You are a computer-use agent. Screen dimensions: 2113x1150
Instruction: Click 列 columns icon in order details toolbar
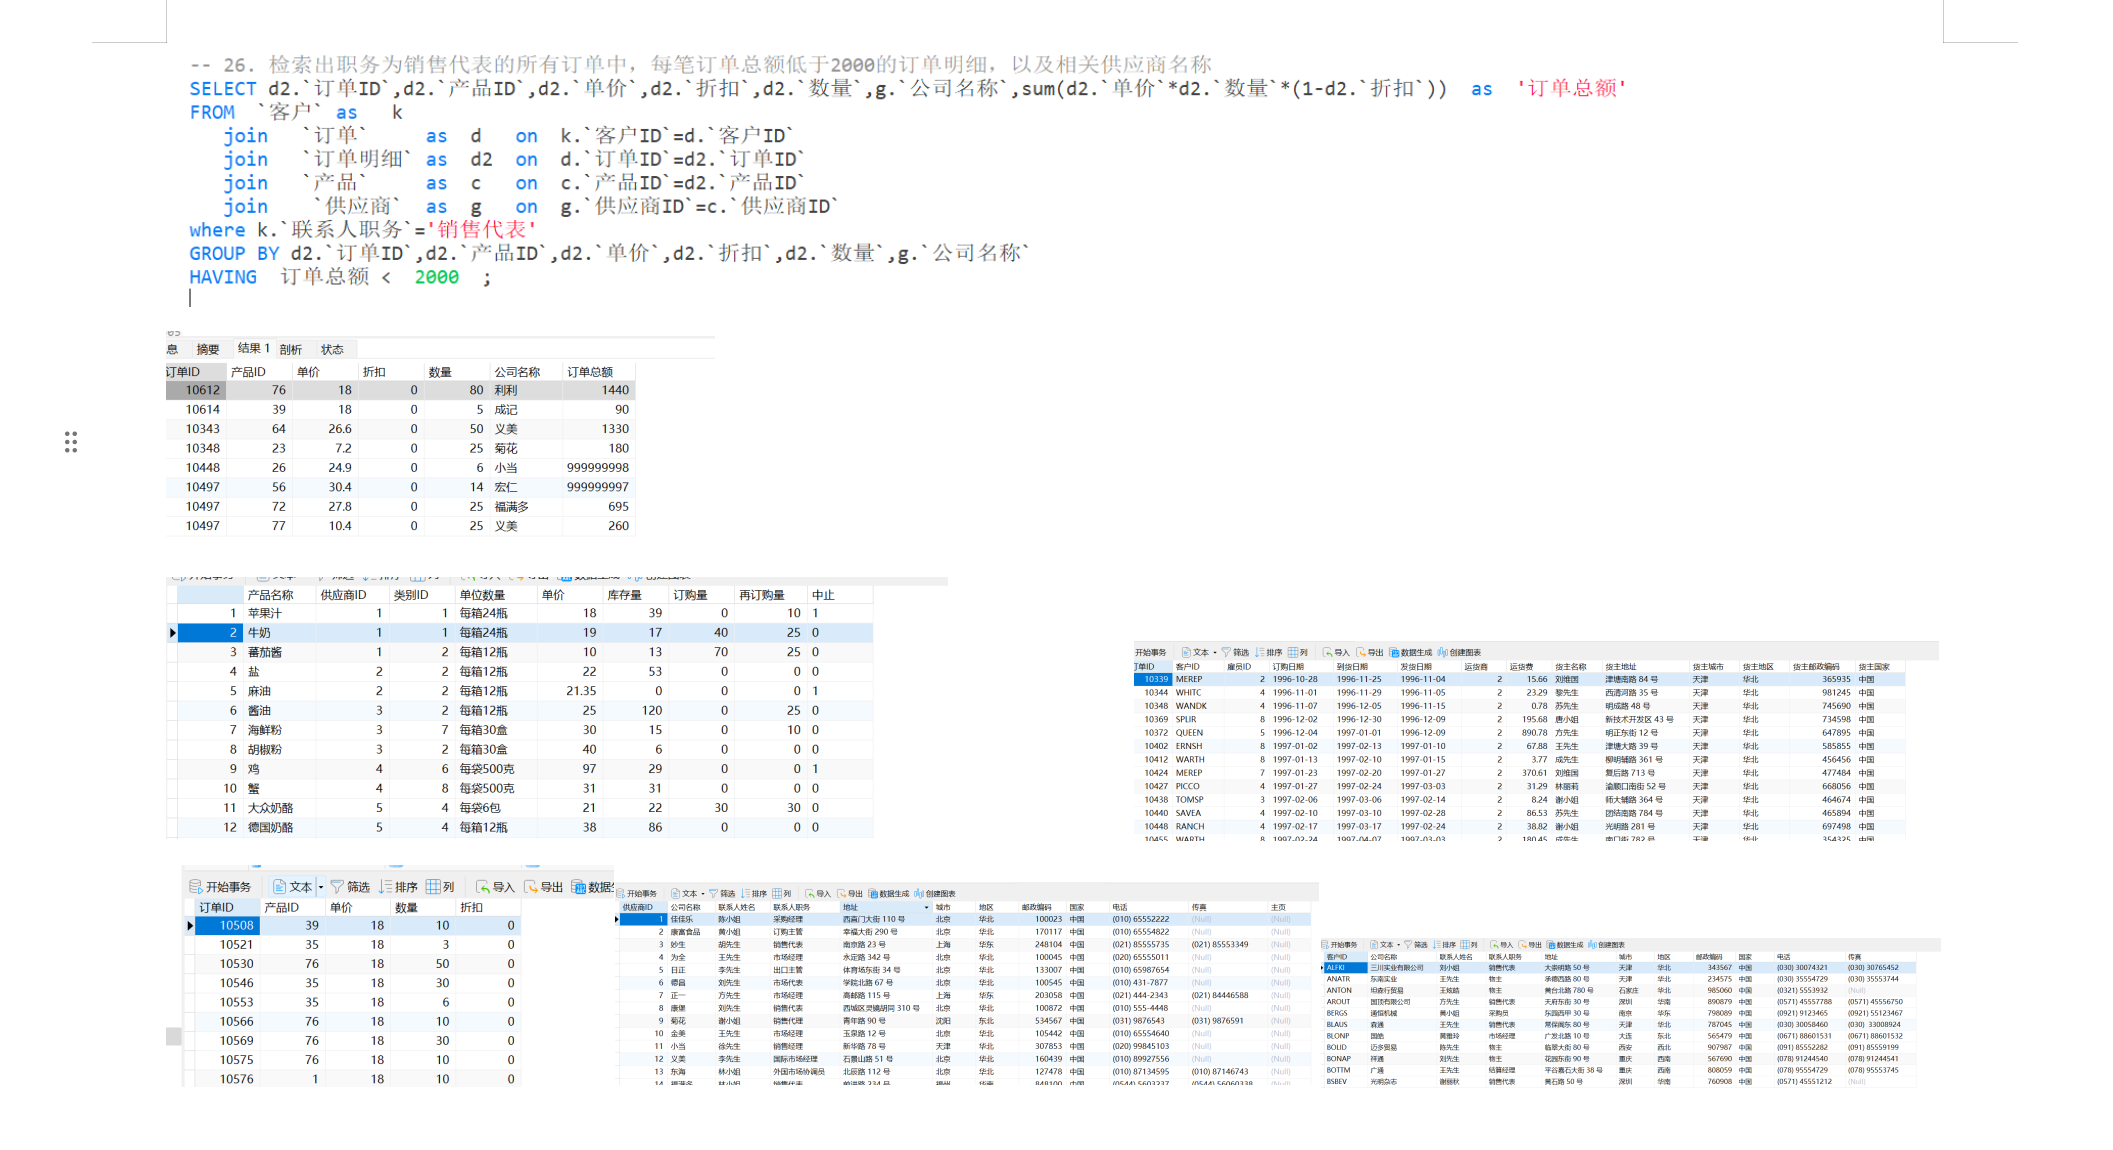click(440, 887)
